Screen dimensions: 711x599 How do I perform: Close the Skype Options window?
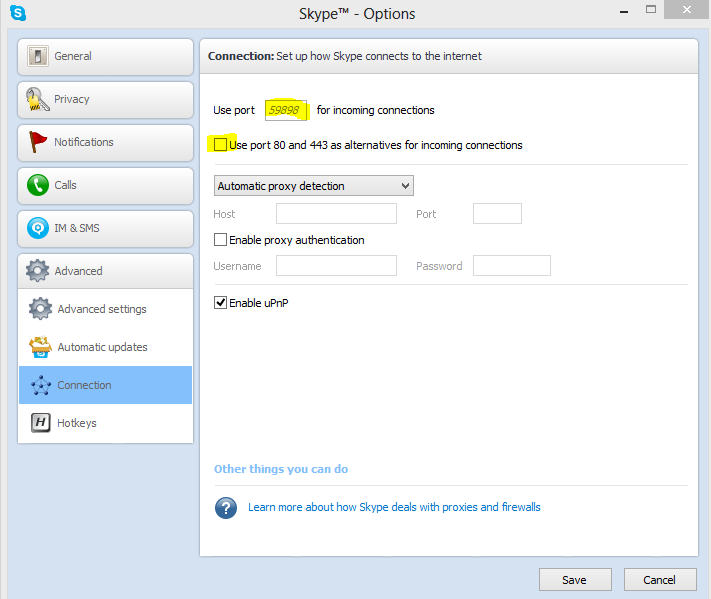point(687,10)
